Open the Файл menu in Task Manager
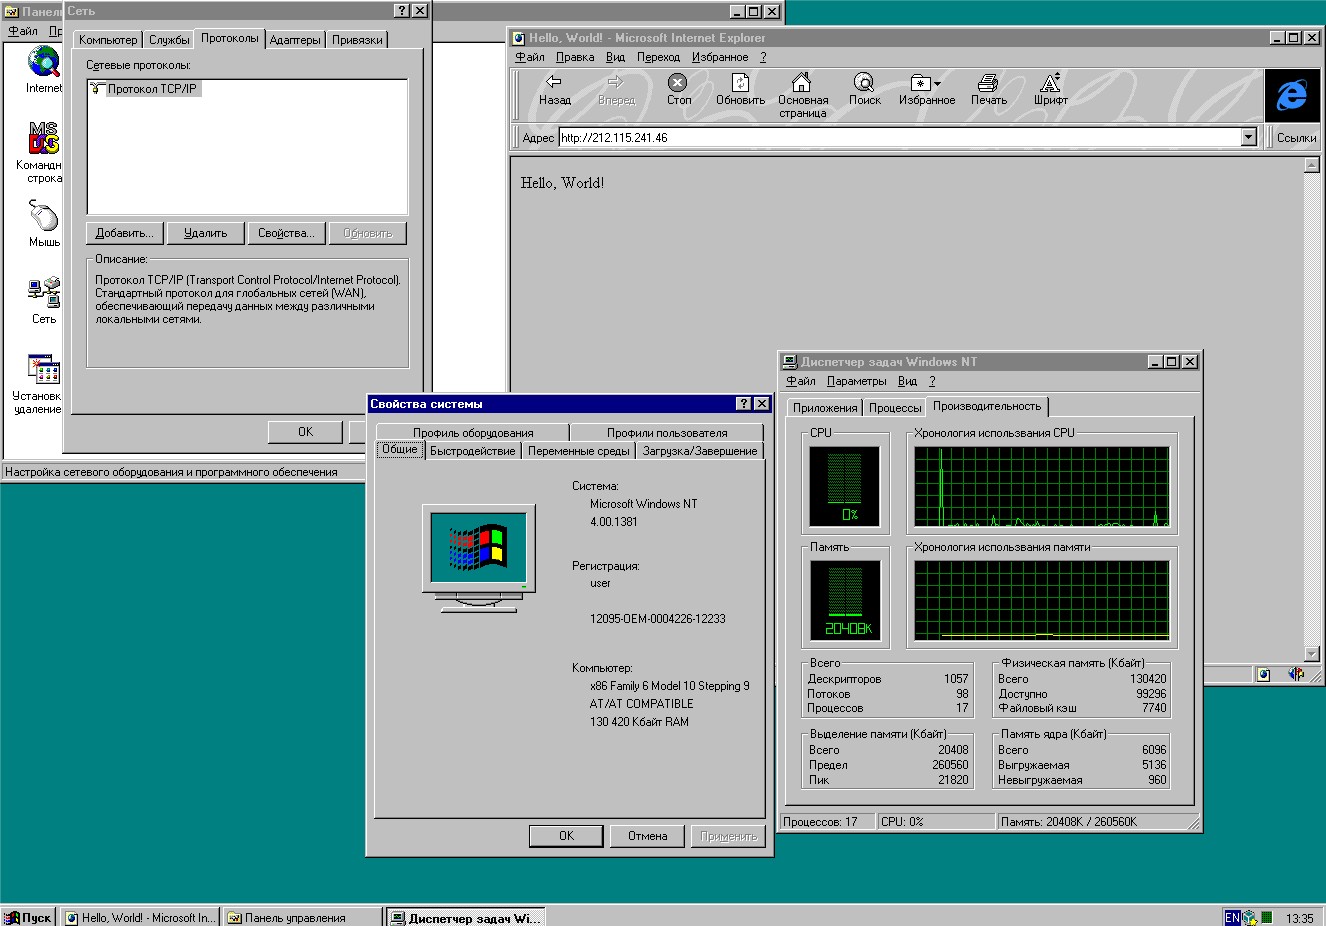Image resolution: width=1326 pixels, height=926 pixels. pos(801,381)
